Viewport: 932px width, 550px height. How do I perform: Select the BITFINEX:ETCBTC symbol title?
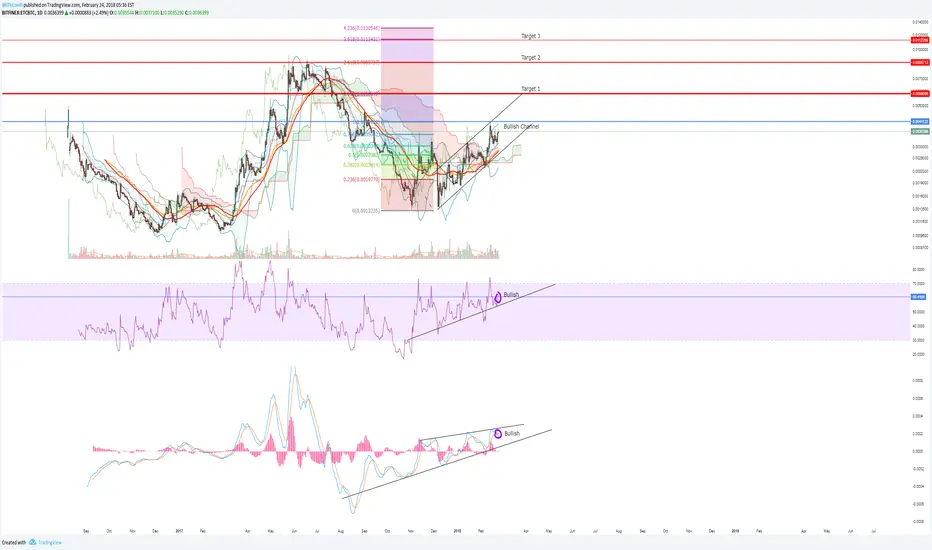point(17,12)
